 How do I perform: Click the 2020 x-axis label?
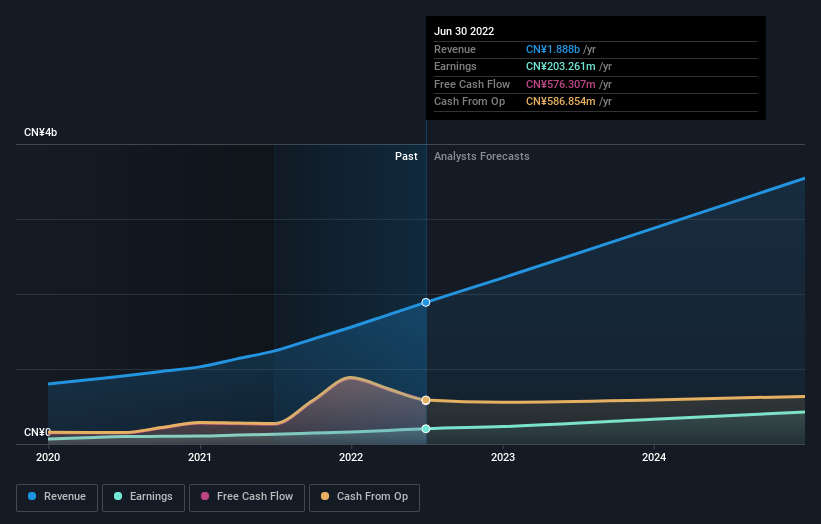point(48,458)
